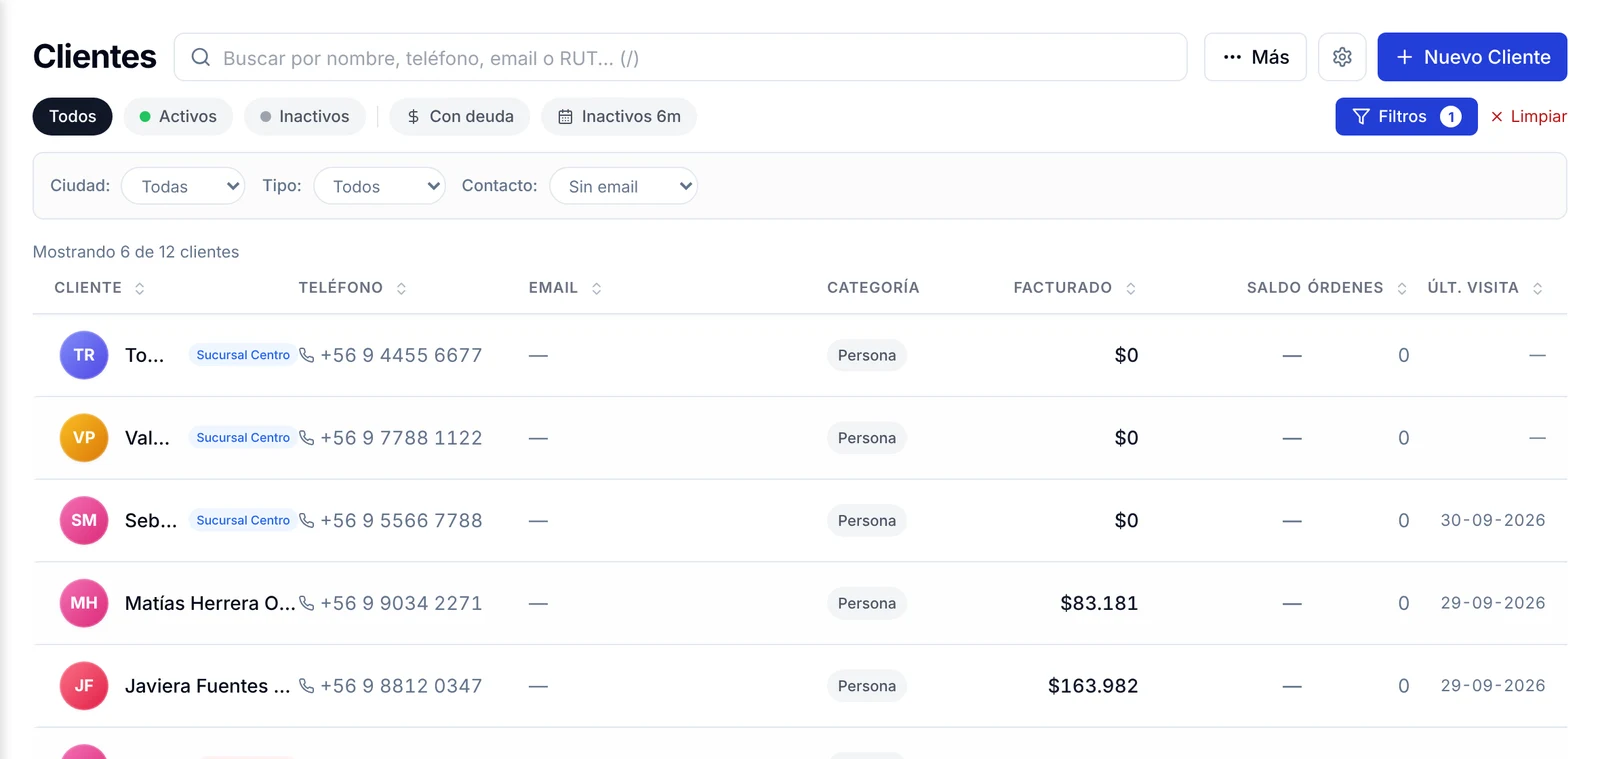Click Sucursal Centro badge in VP row
Image resolution: width=1600 pixels, height=759 pixels.
coord(243,438)
